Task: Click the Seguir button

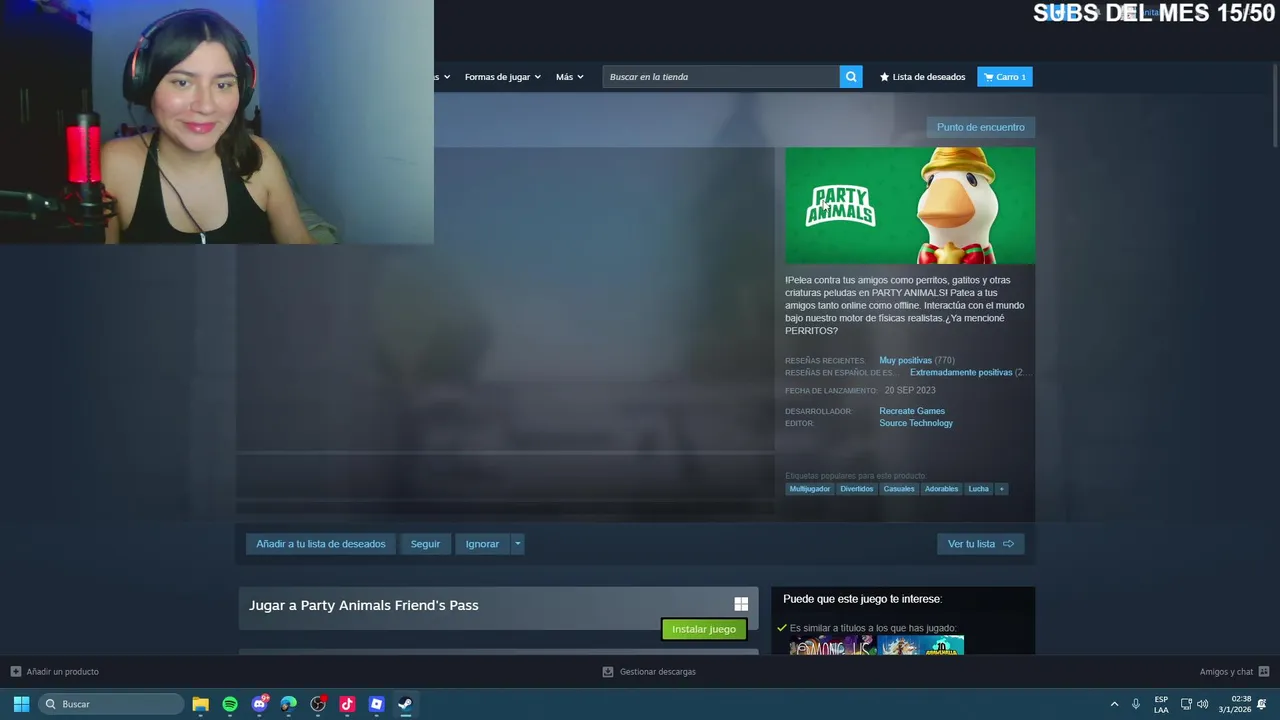Action: coord(425,544)
